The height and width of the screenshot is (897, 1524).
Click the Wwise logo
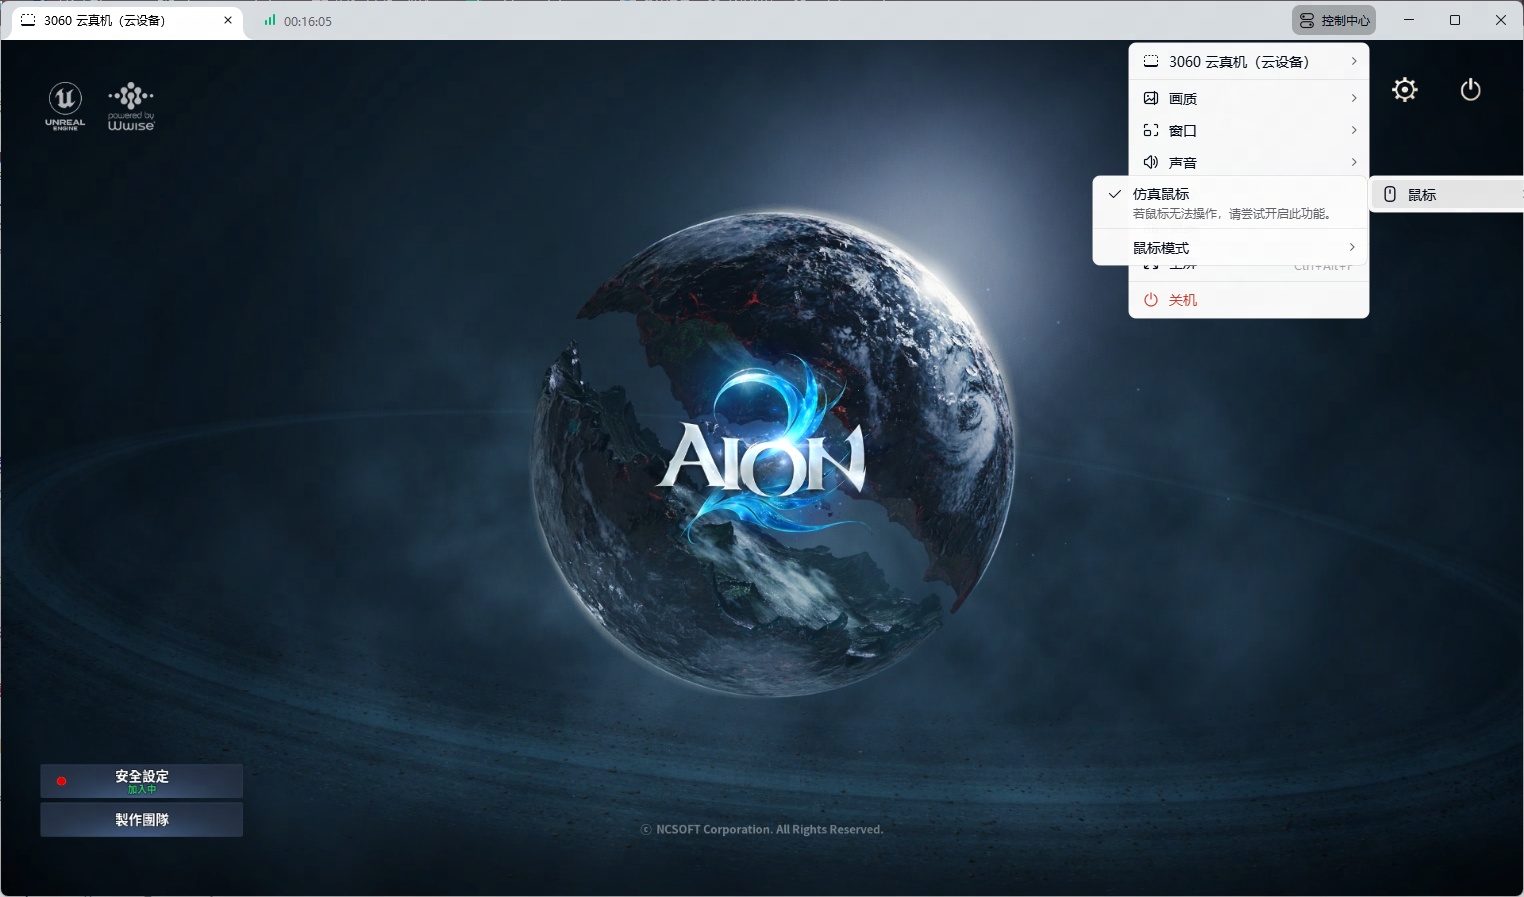pyautogui.click(x=131, y=106)
